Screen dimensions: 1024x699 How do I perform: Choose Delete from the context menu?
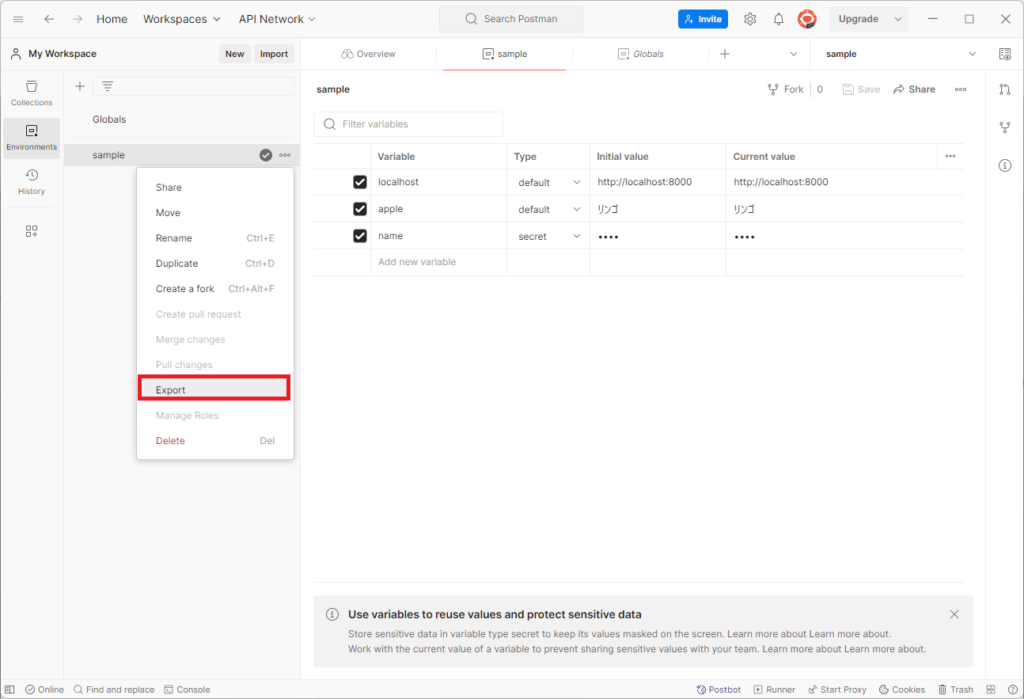pos(214,440)
